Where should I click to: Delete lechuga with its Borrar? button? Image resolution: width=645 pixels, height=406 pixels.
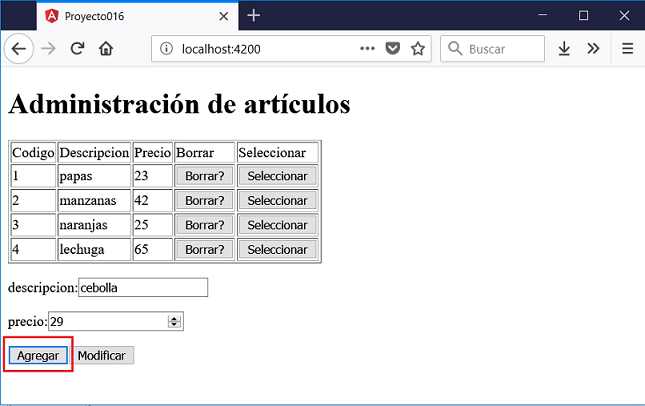(x=204, y=250)
